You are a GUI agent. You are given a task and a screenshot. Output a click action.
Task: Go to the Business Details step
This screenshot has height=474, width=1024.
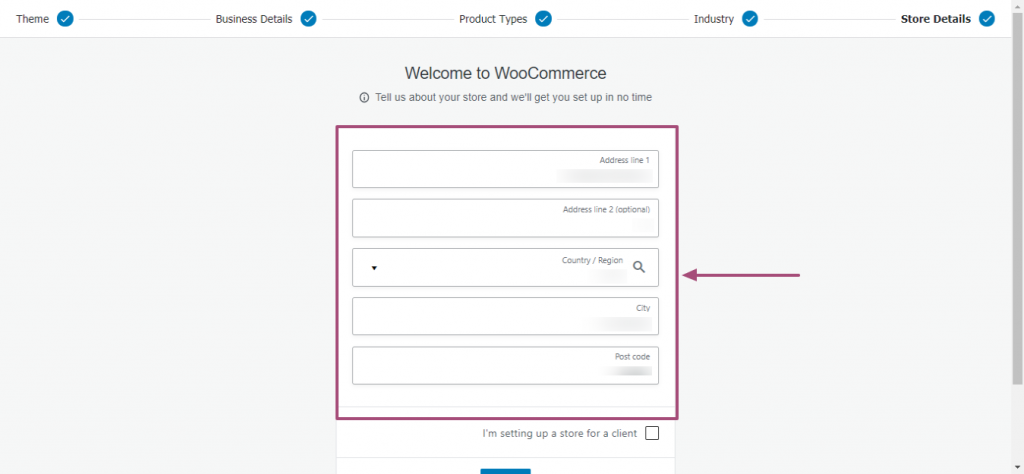tap(254, 19)
